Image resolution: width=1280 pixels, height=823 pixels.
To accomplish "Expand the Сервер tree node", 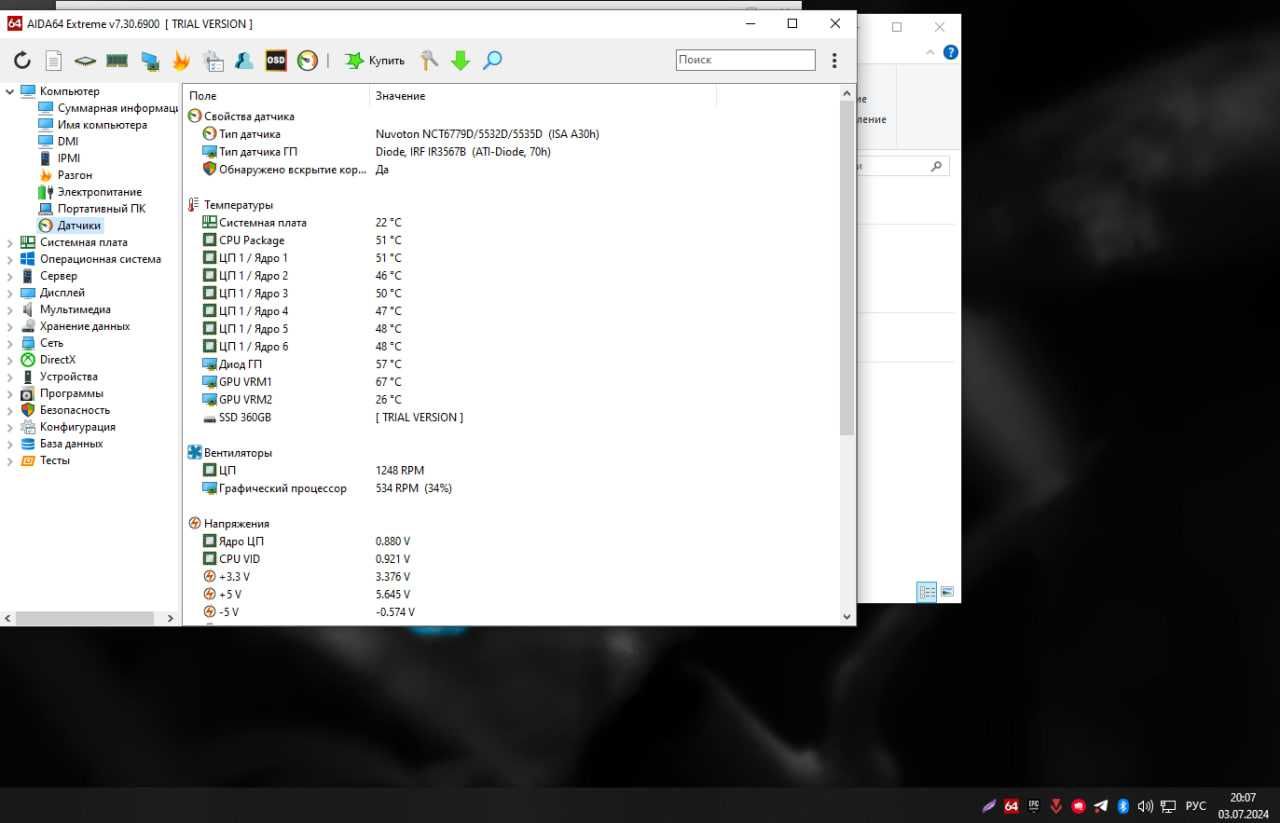I will tap(10, 276).
